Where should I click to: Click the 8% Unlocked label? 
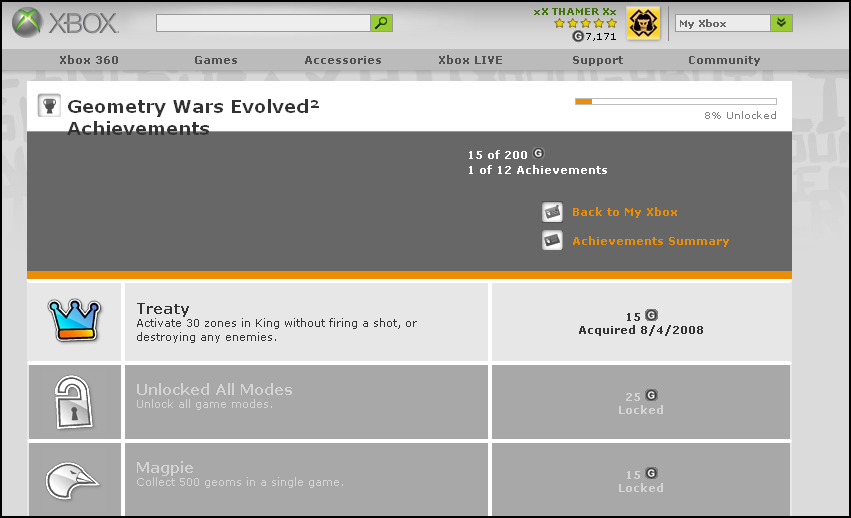pyautogui.click(x=740, y=115)
